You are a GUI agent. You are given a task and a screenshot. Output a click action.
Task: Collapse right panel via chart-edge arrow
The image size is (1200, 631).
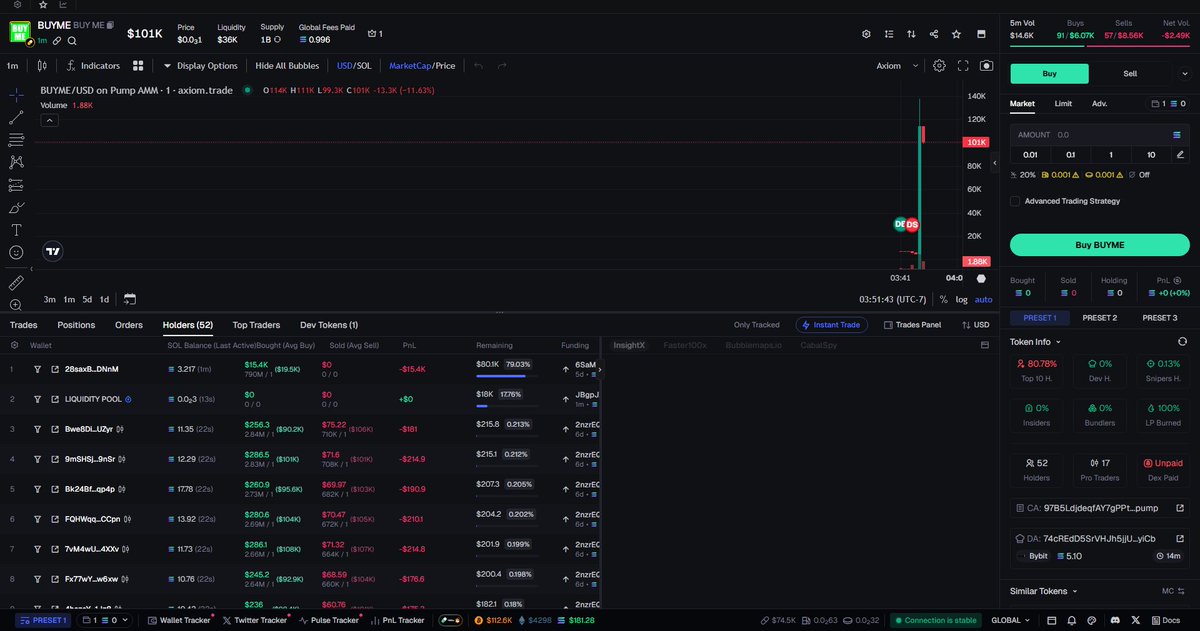[x=995, y=162]
